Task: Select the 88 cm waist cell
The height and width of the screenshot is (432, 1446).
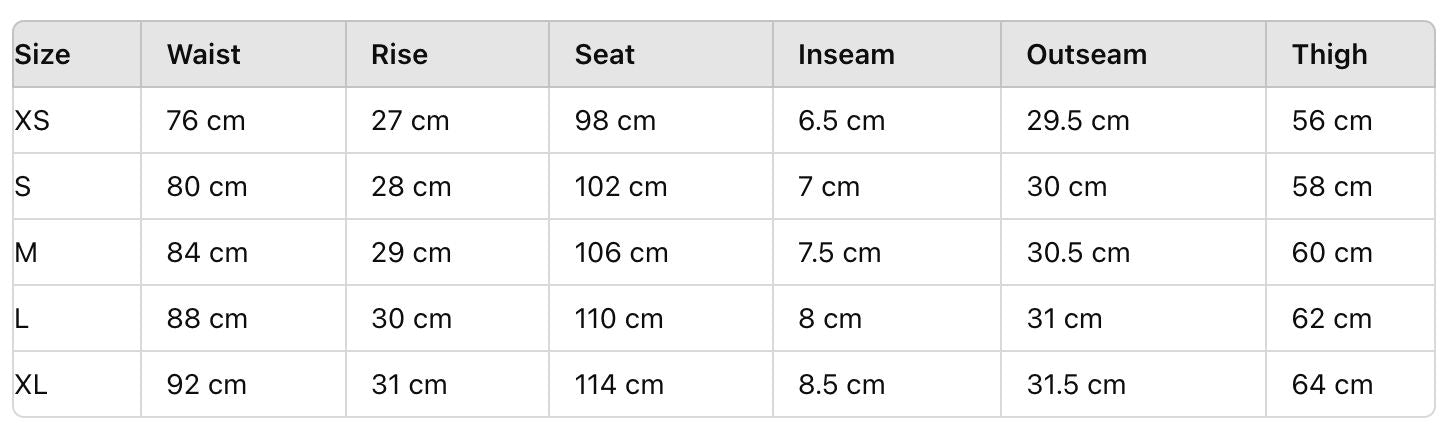Action: click(x=207, y=319)
